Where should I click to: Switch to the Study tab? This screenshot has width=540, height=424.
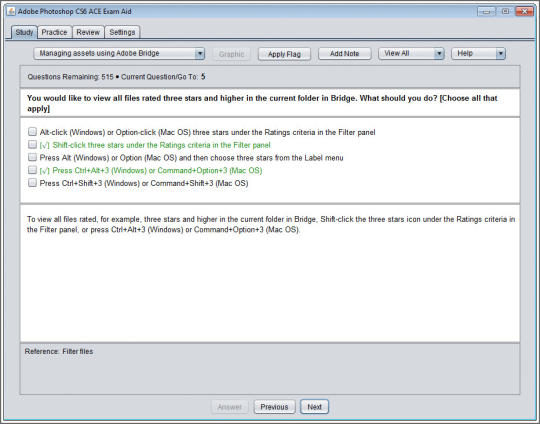pyautogui.click(x=24, y=32)
